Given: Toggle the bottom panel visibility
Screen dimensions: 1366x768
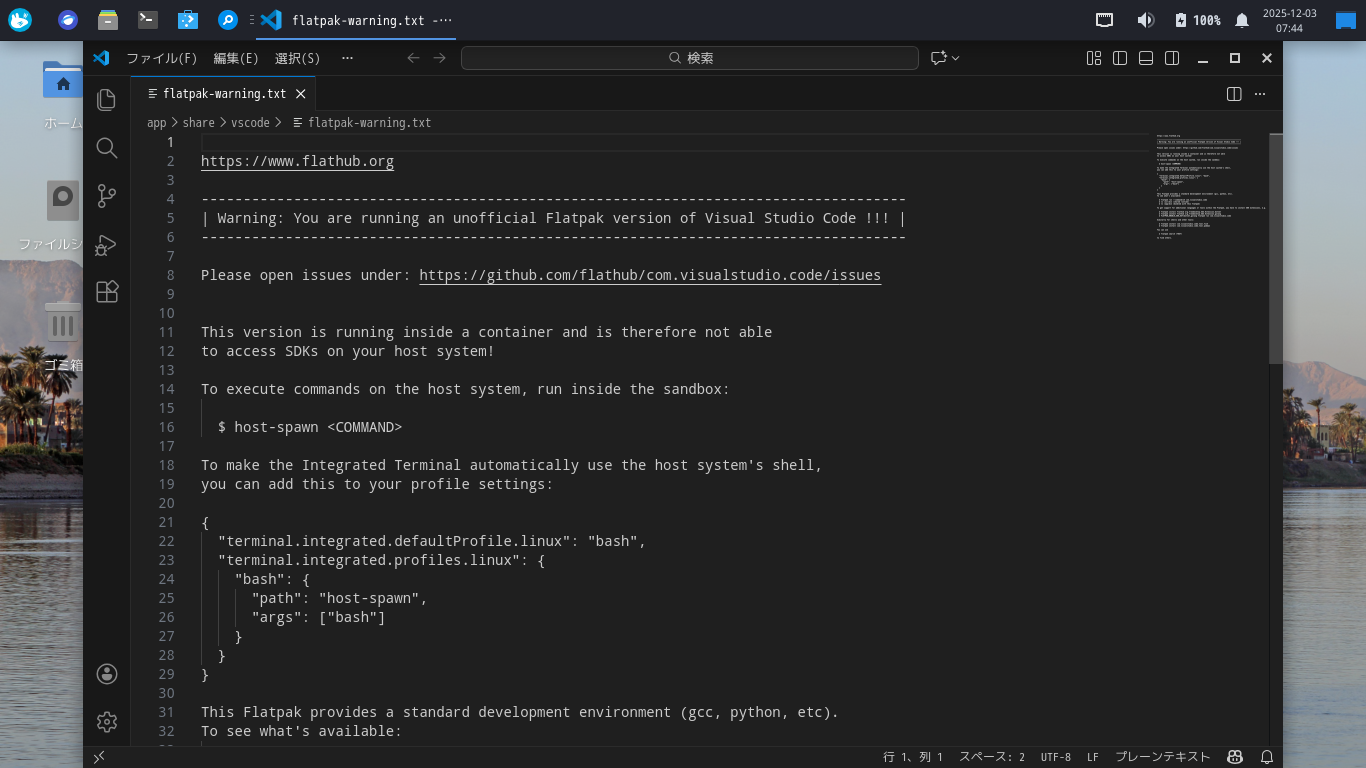Looking at the screenshot, I should pos(1146,58).
